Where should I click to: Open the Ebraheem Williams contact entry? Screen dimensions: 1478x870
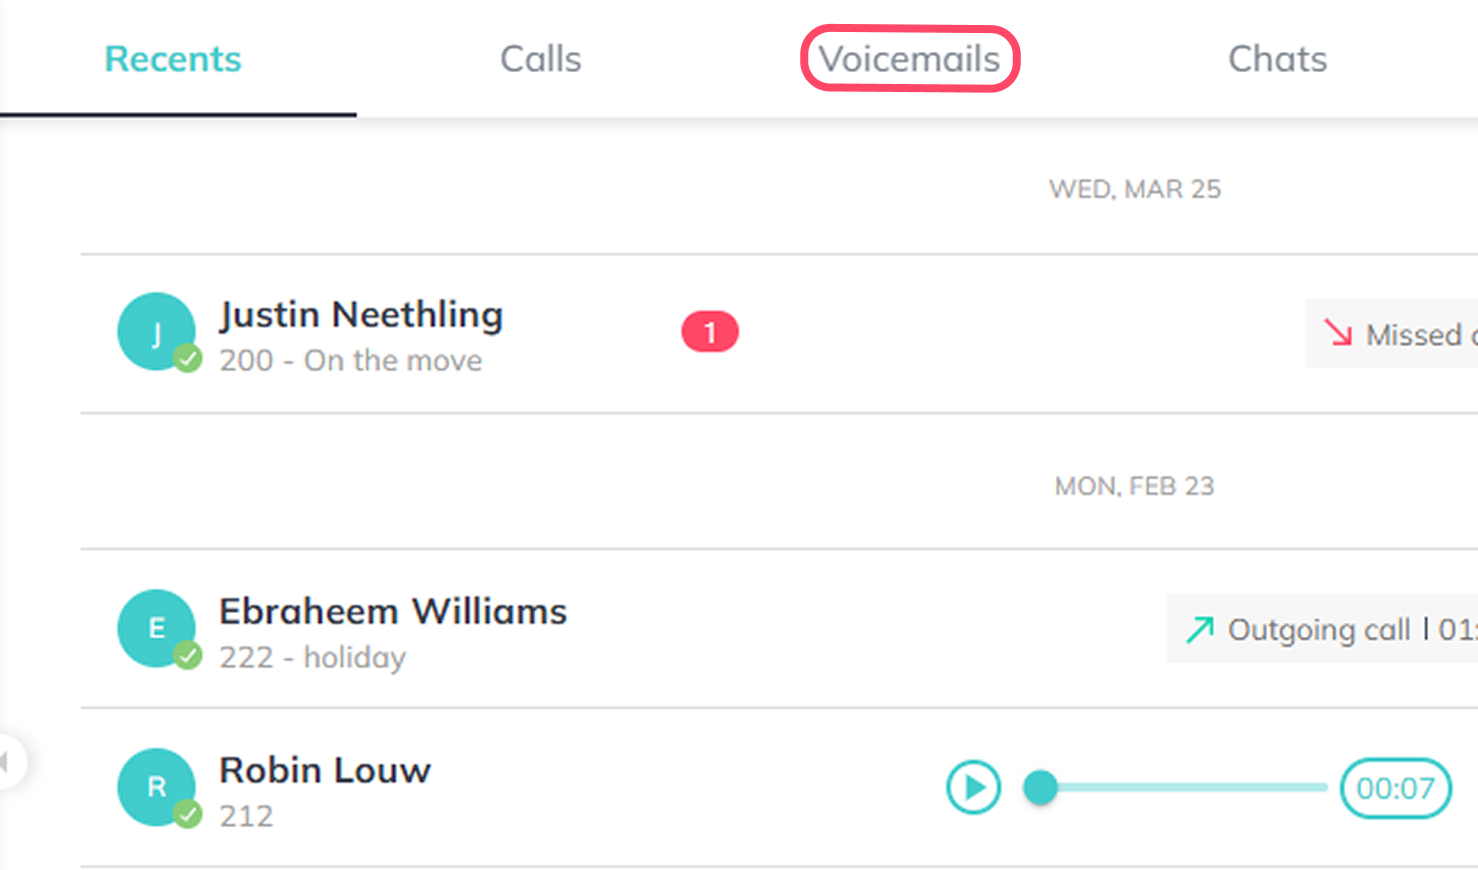(x=393, y=612)
